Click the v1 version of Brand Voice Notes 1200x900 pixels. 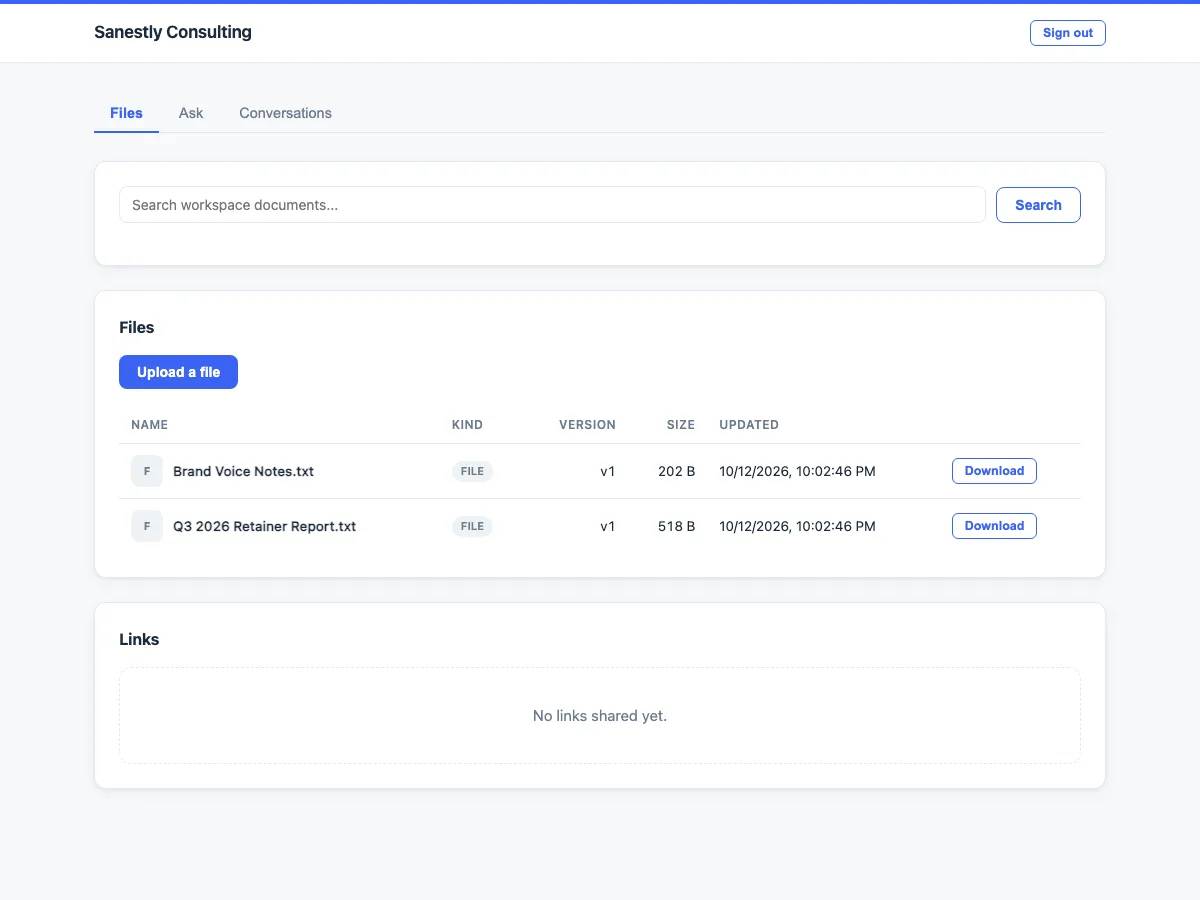pos(607,471)
